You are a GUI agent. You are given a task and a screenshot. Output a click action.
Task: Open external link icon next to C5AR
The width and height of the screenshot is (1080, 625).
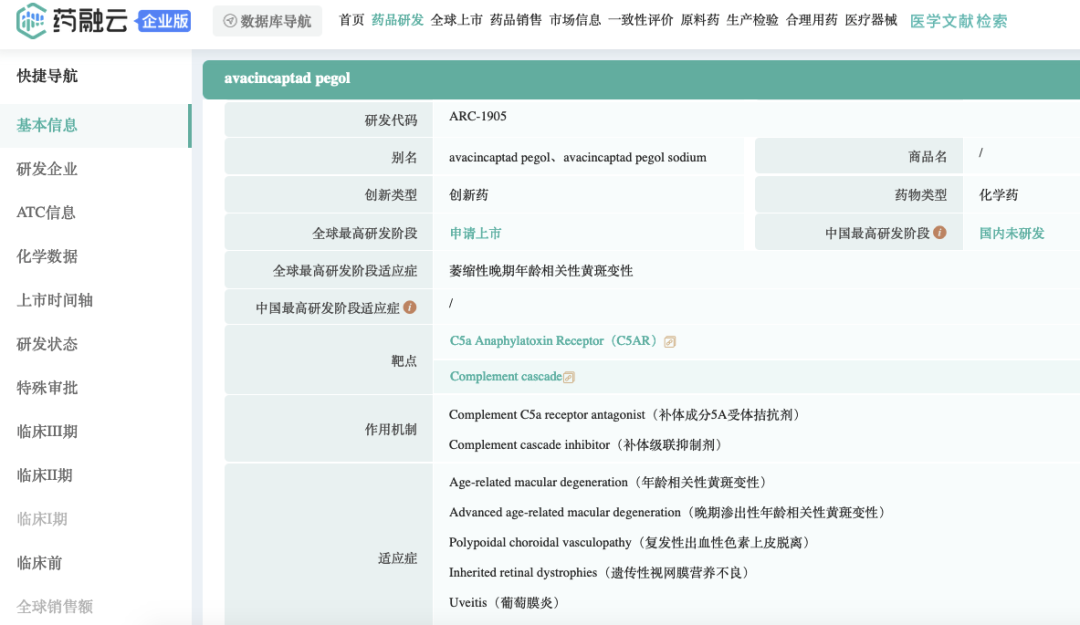click(x=670, y=342)
